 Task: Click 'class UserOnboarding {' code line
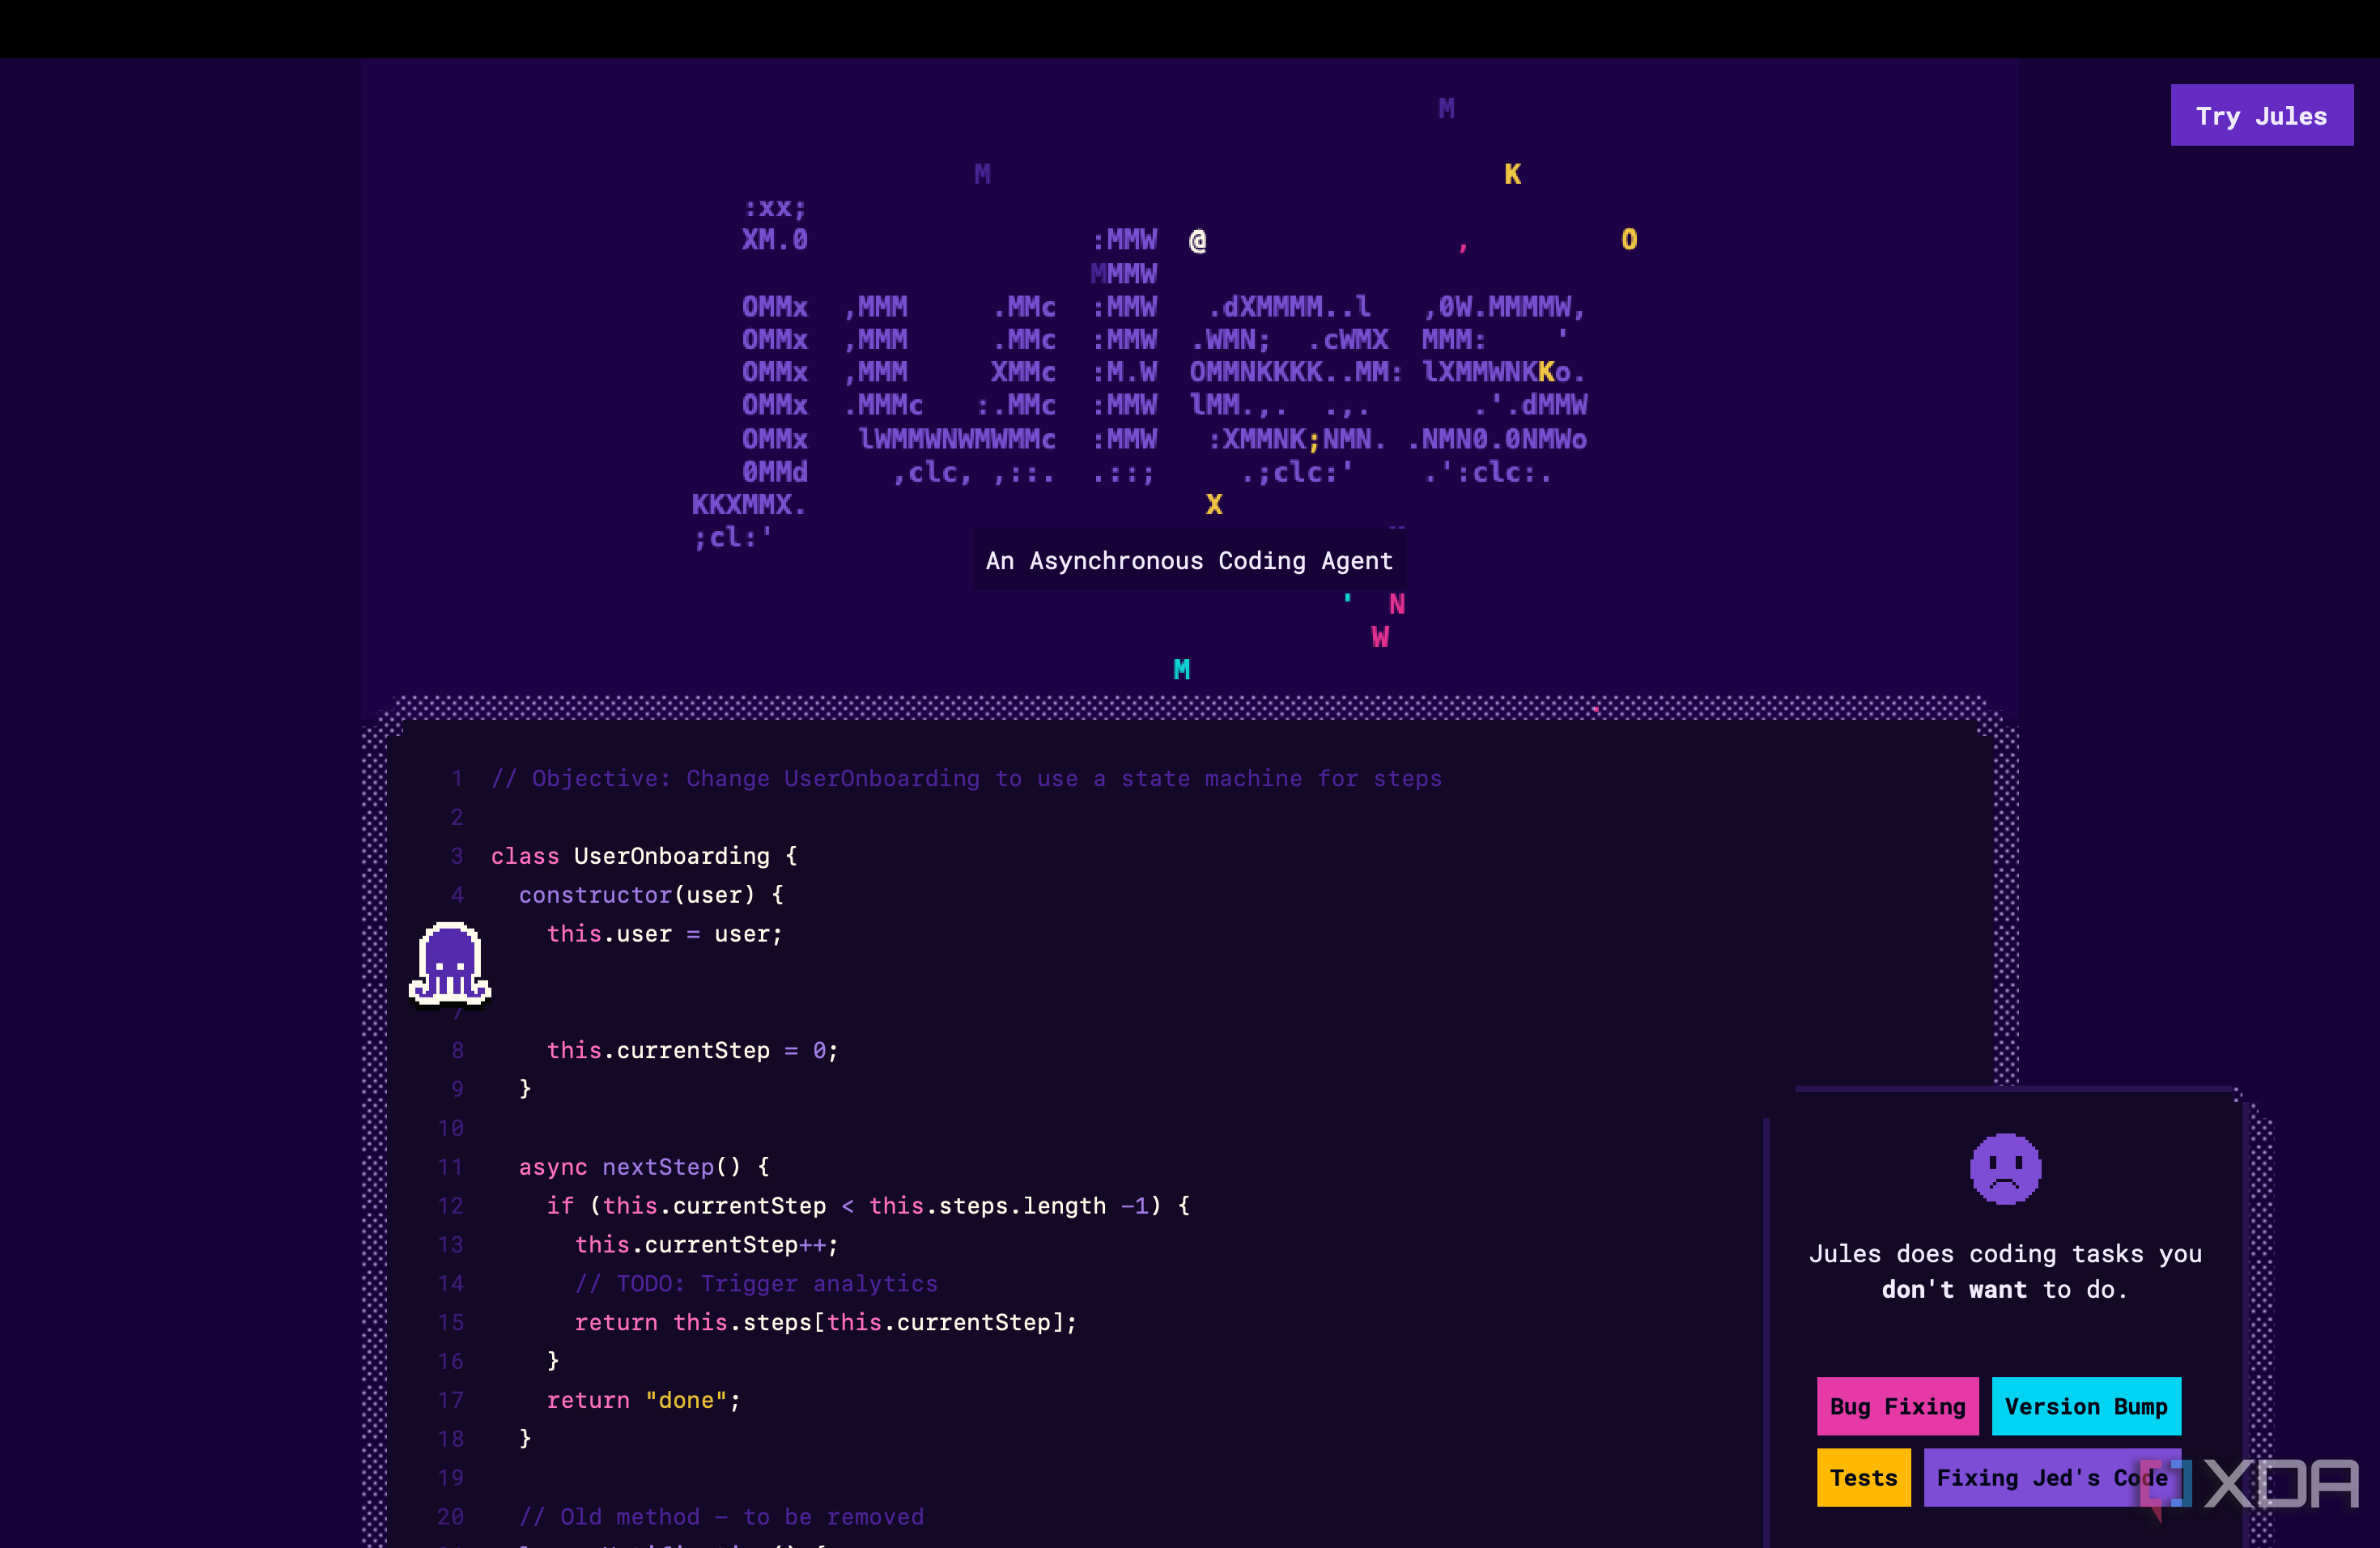pyautogui.click(x=644, y=856)
